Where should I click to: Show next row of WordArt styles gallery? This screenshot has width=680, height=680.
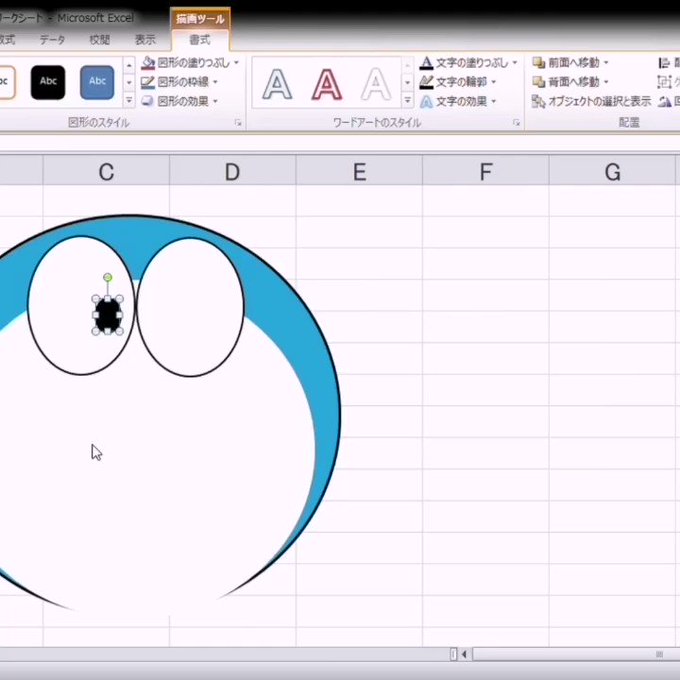click(408, 82)
